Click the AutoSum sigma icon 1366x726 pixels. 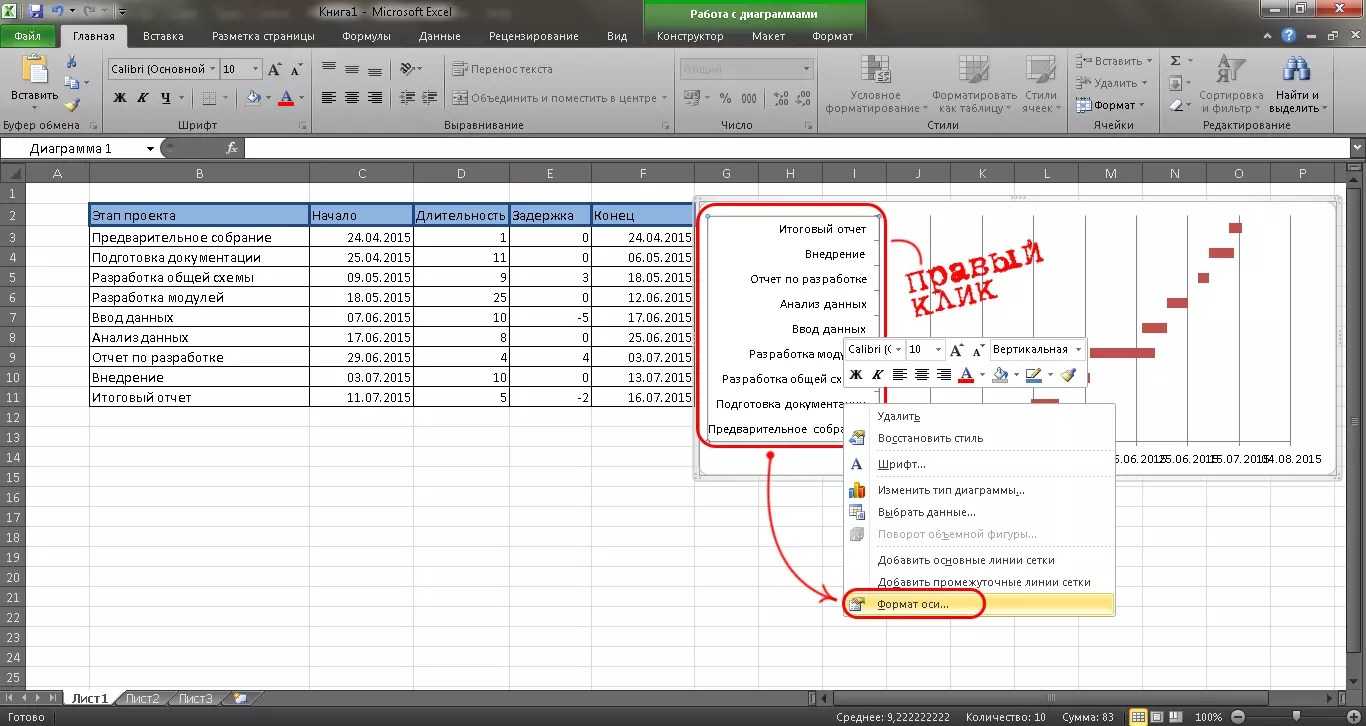click(x=1175, y=61)
